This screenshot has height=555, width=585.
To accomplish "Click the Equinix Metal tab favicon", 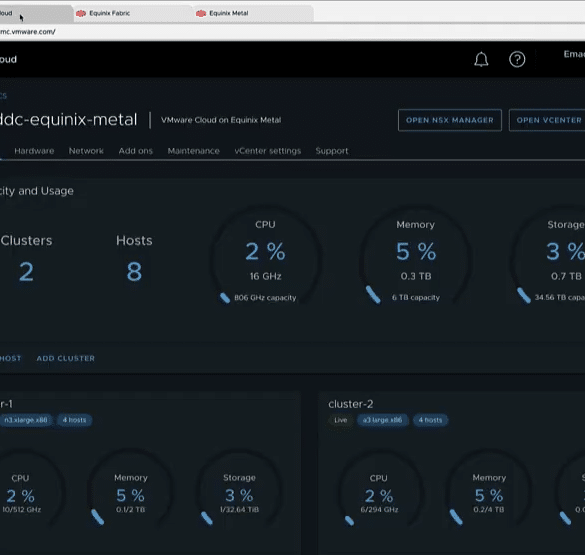I will click(x=201, y=13).
